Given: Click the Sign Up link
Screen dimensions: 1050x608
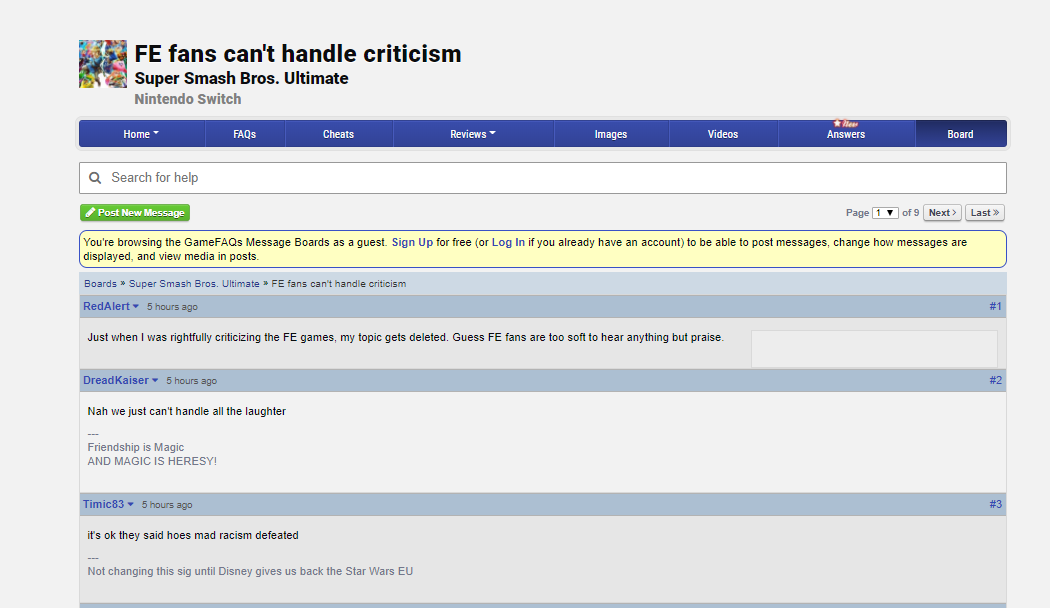Looking at the screenshot, I should pos(412,242).
